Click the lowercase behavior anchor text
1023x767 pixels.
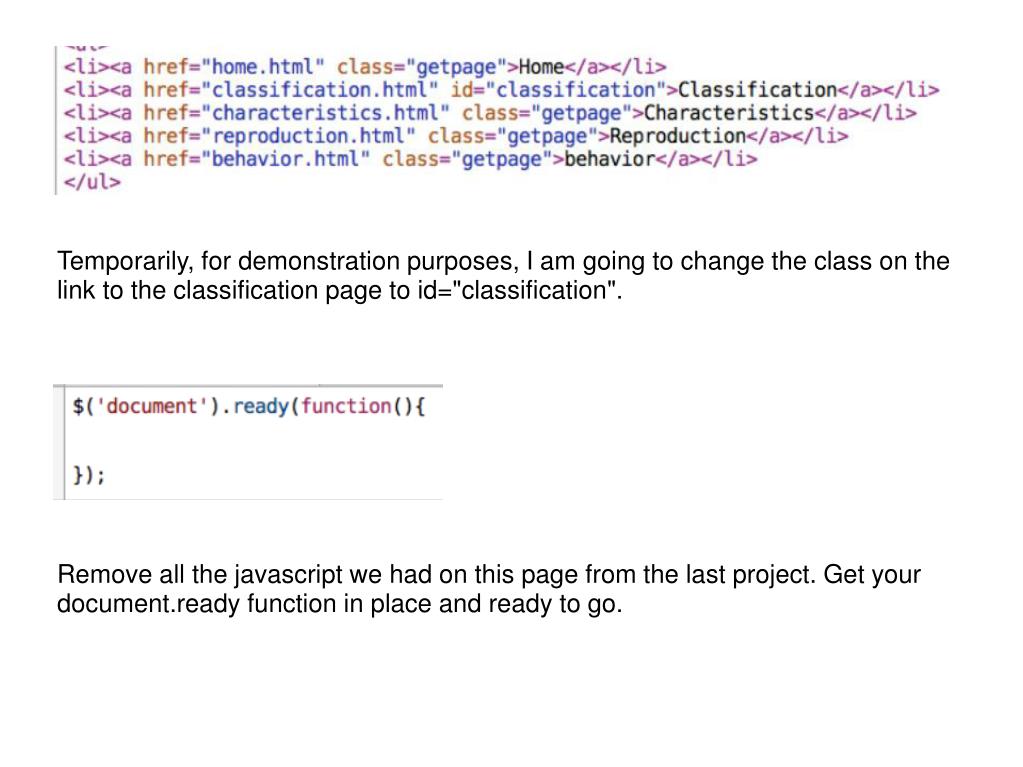point(609,159)
